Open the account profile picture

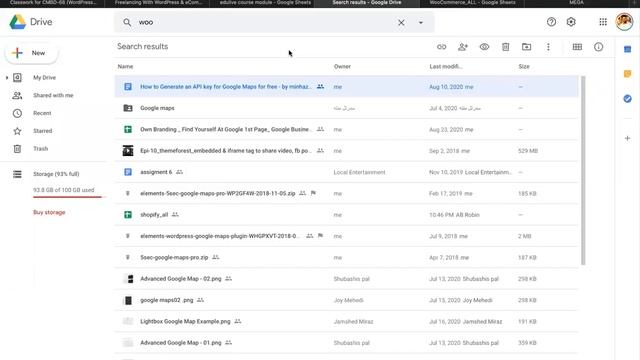pos(624,22)
